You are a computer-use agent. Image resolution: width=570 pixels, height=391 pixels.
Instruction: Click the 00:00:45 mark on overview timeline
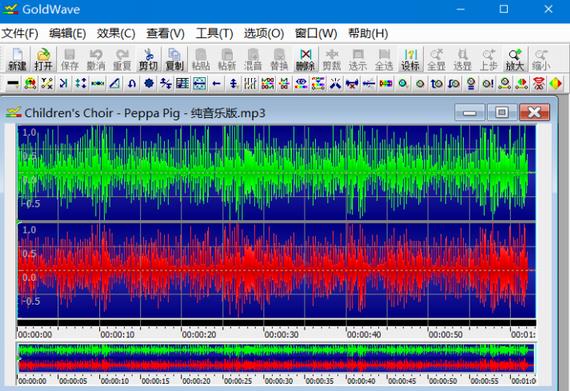pos(402,381)
